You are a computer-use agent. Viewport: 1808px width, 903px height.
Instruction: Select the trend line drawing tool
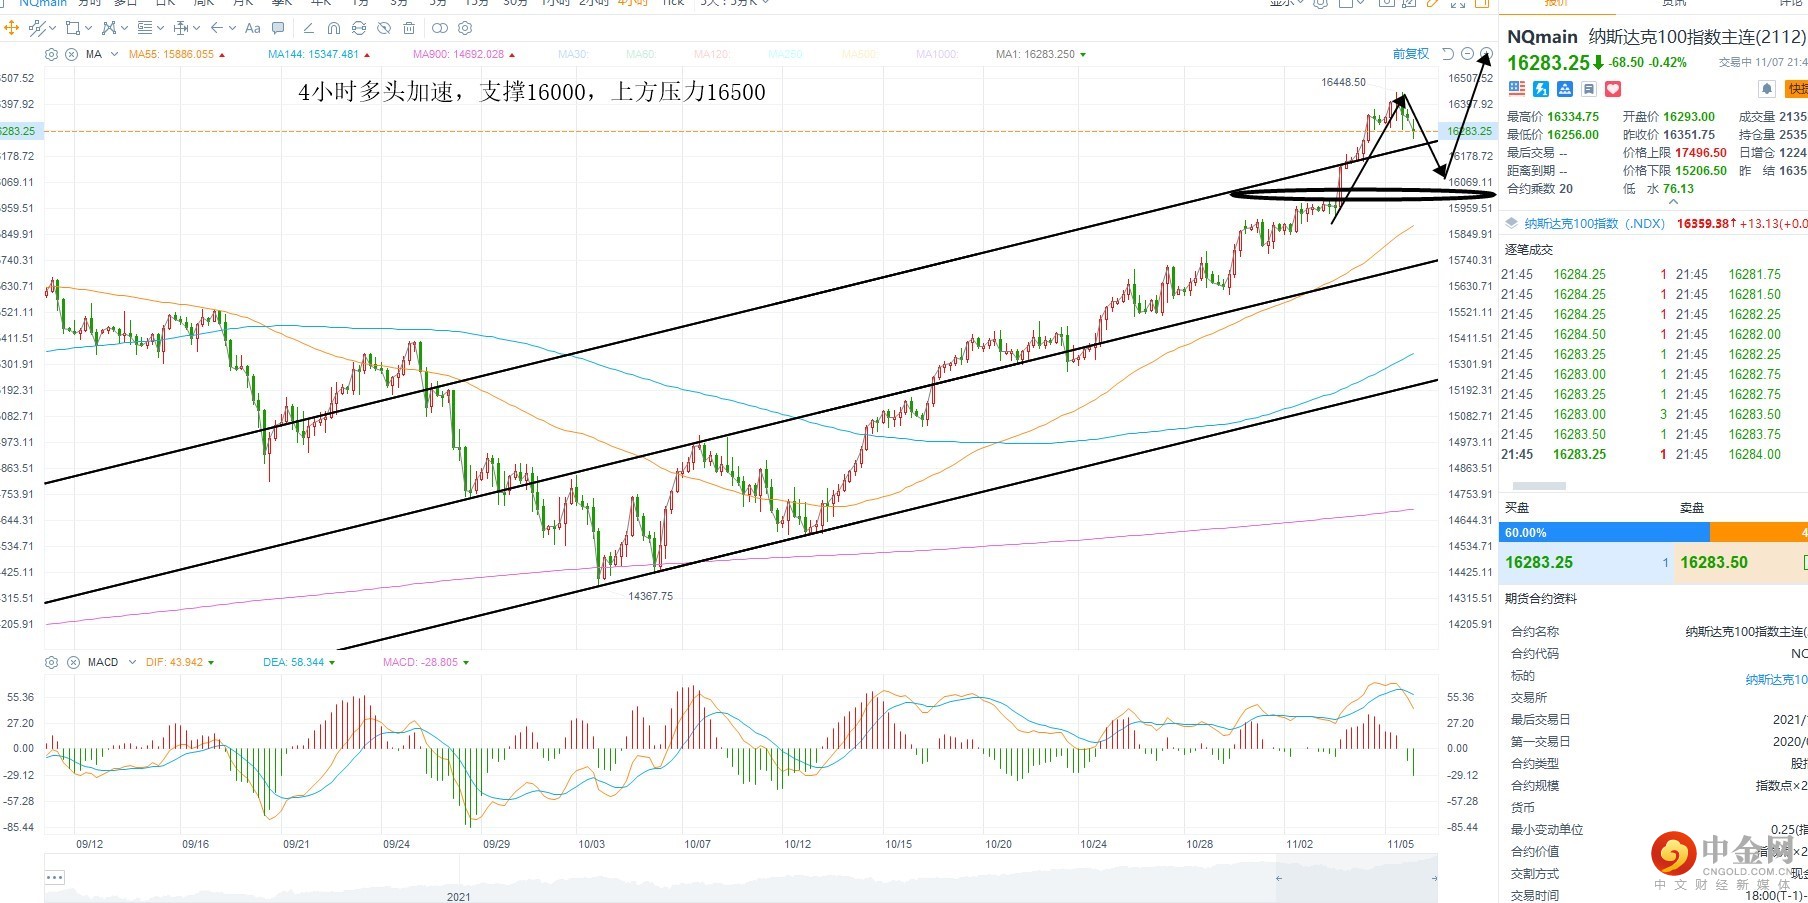coord(37,28)
